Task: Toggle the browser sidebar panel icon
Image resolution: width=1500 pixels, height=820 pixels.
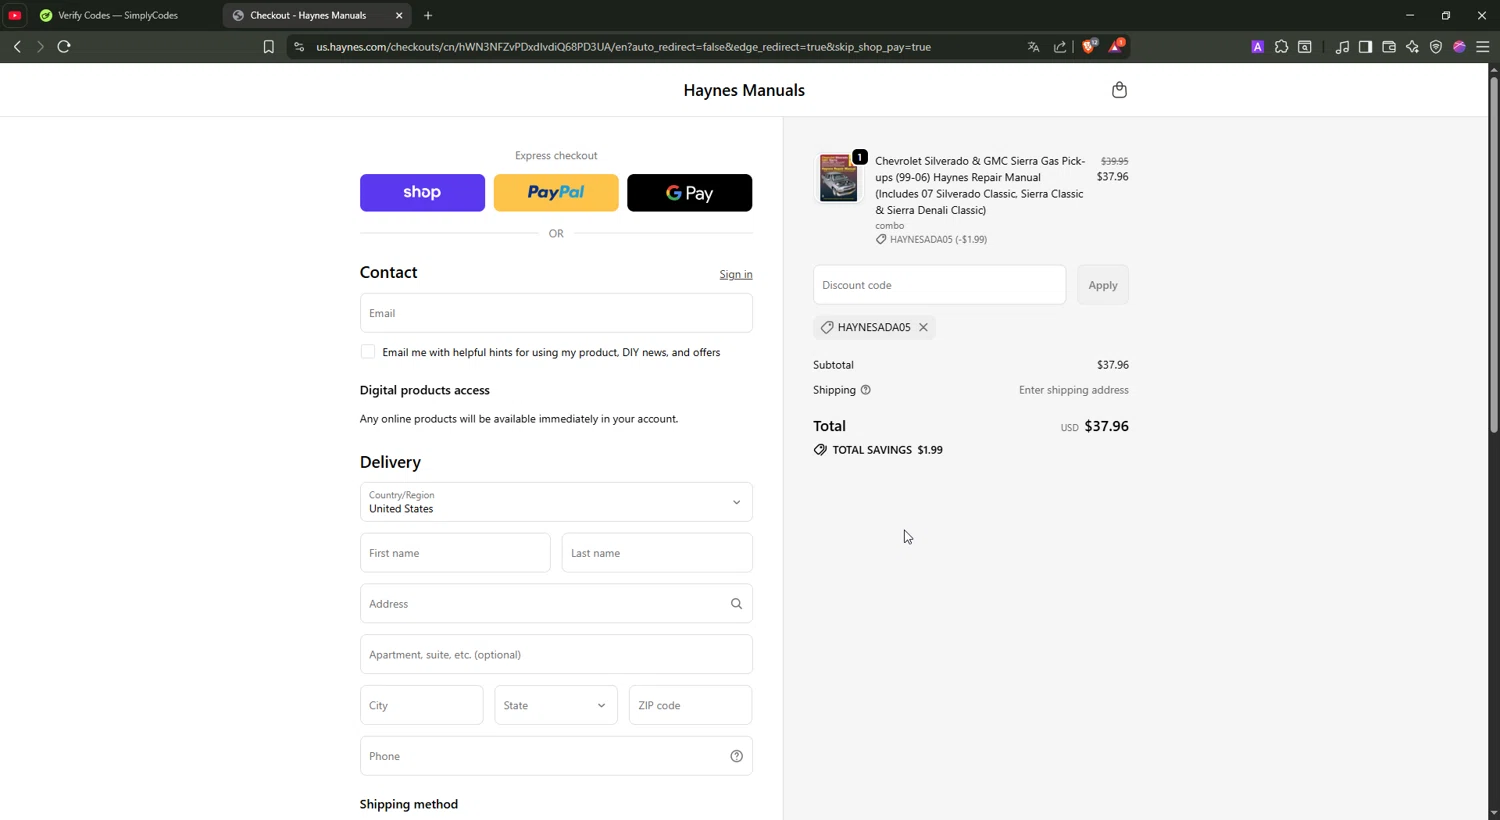Action: click(1365, 47)
